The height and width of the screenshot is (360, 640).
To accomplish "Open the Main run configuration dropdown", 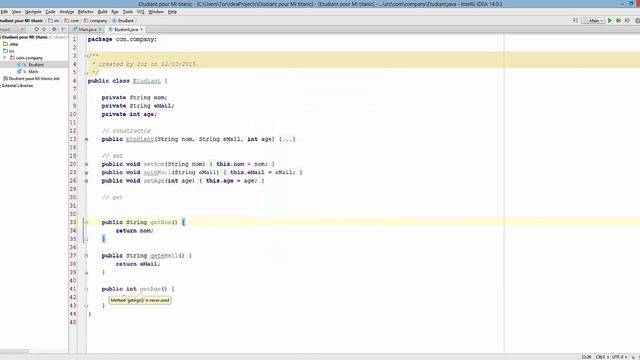I will point(593,20).
